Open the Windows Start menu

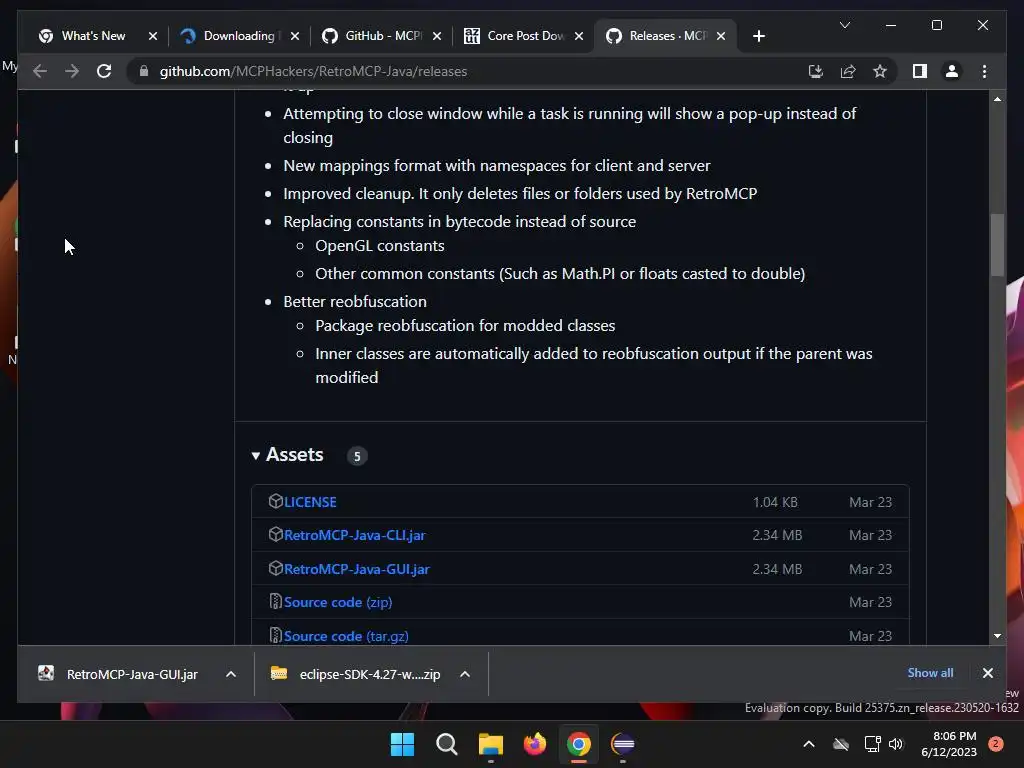pos(402,744)
